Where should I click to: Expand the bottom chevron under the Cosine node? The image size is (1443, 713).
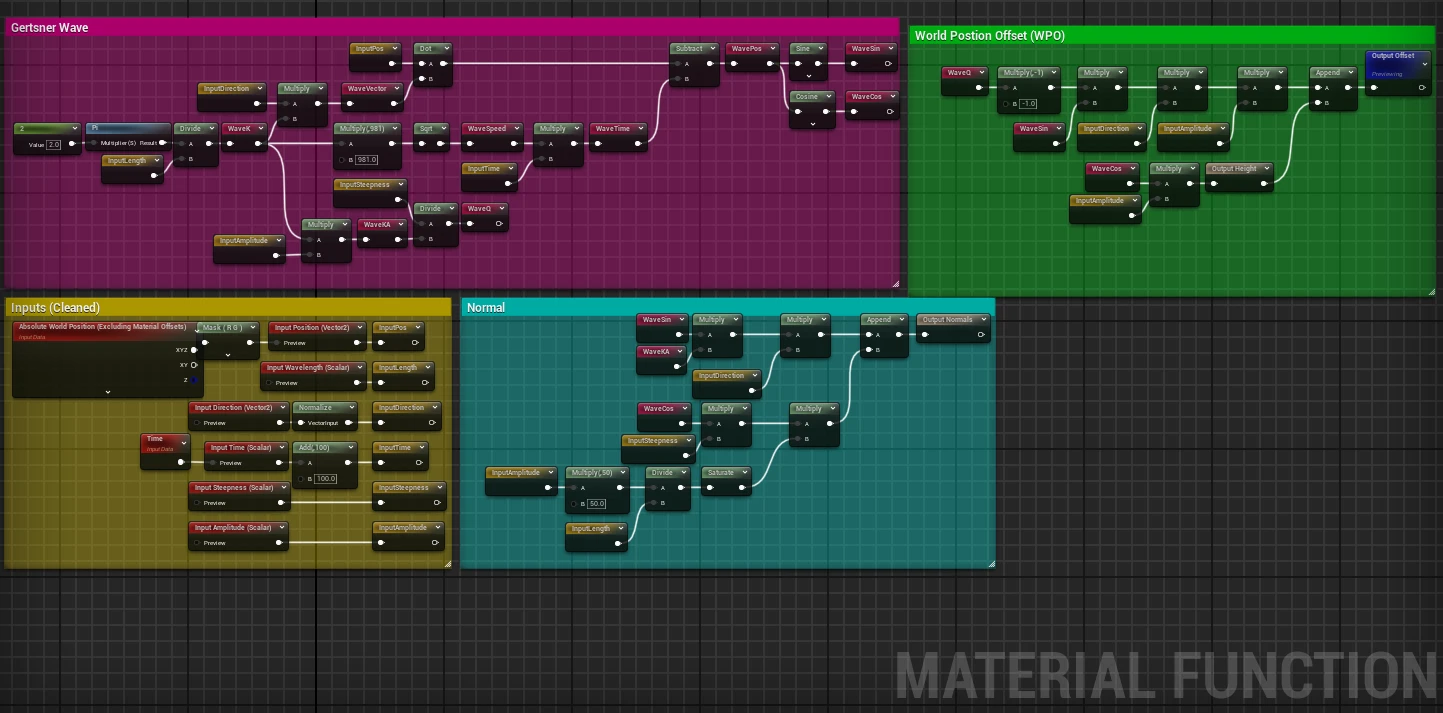tap(812, 123)
